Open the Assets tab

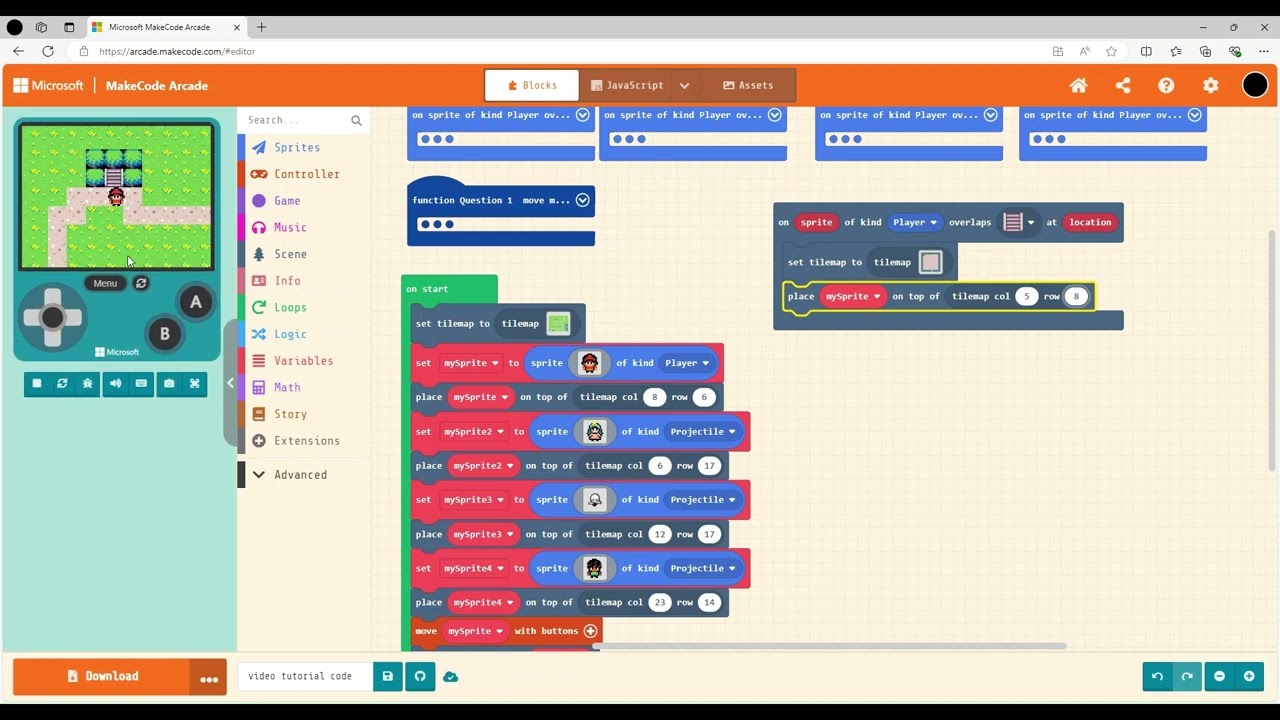coord(748,86)
